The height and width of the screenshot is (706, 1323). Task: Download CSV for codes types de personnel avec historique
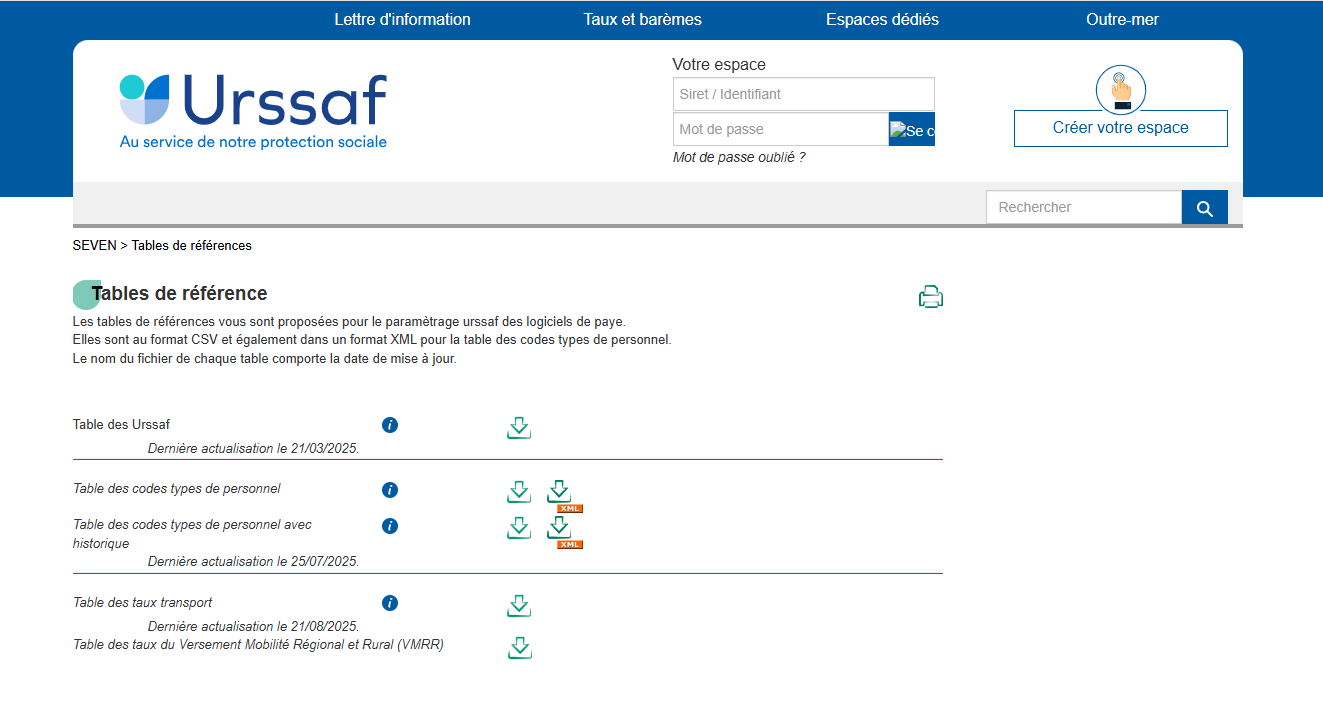[518, 528]
